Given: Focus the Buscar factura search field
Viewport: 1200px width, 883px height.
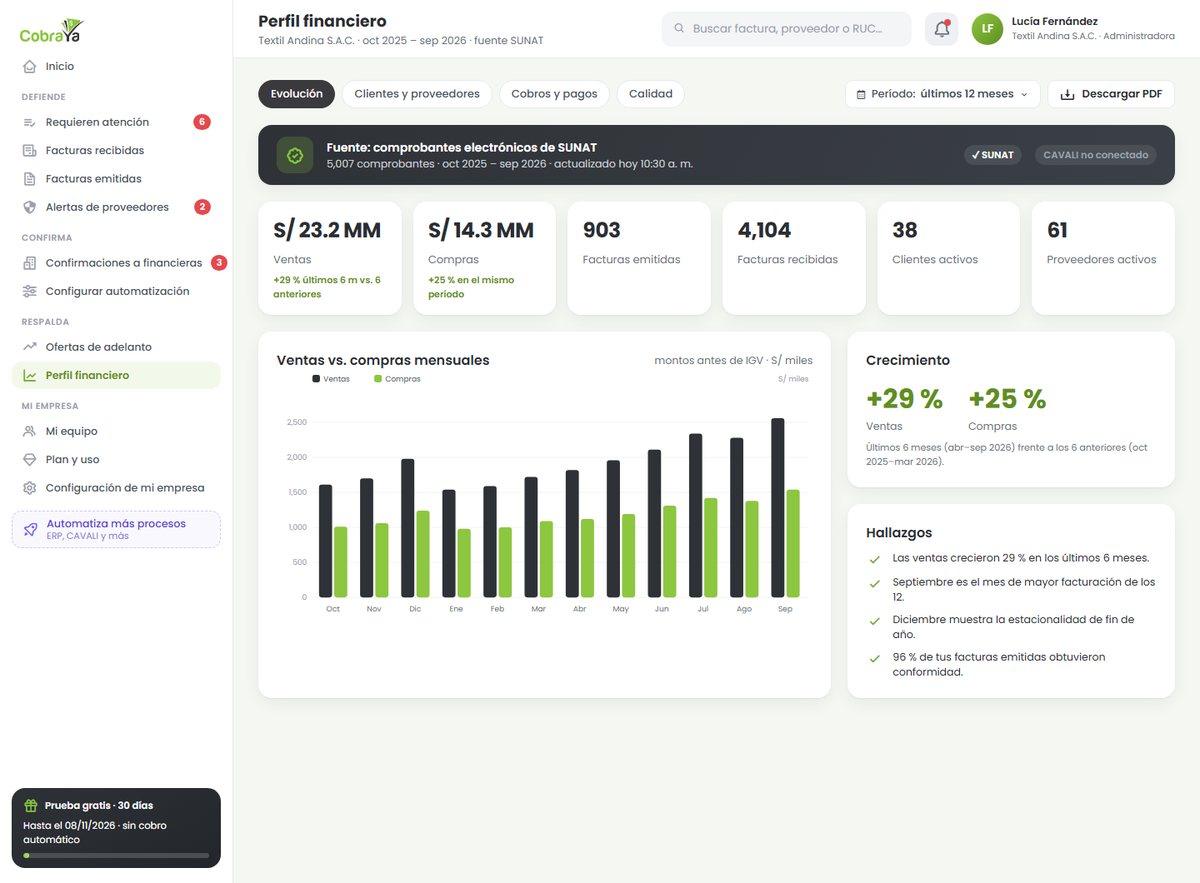Looking at the screenshot, I should [x=786, y=29].
